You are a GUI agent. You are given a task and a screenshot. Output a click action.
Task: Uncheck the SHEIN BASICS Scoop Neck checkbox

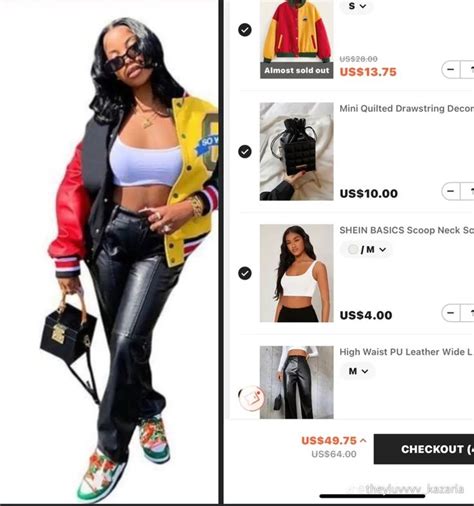click(245, 273)
